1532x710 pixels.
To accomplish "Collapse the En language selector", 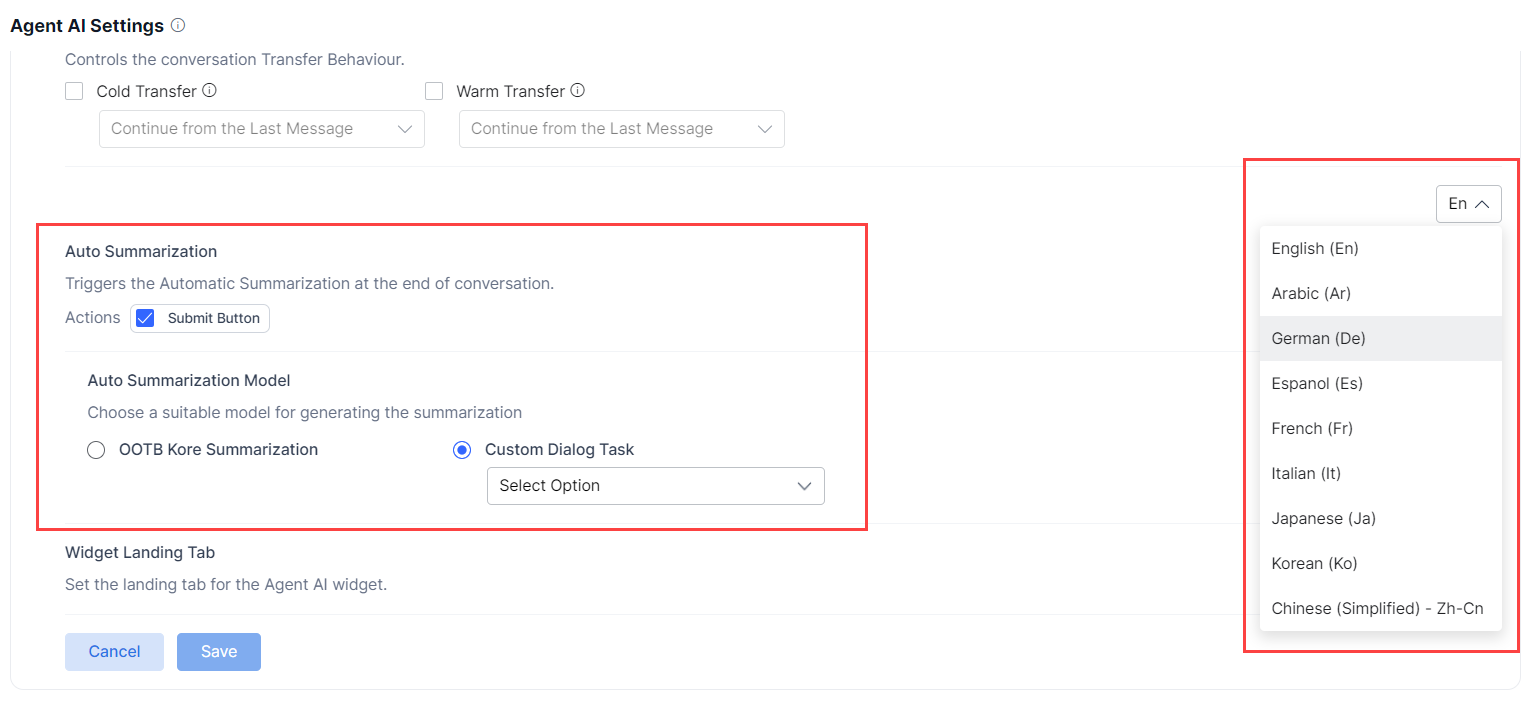I will pyautogui.click(x=1468, y=204).
